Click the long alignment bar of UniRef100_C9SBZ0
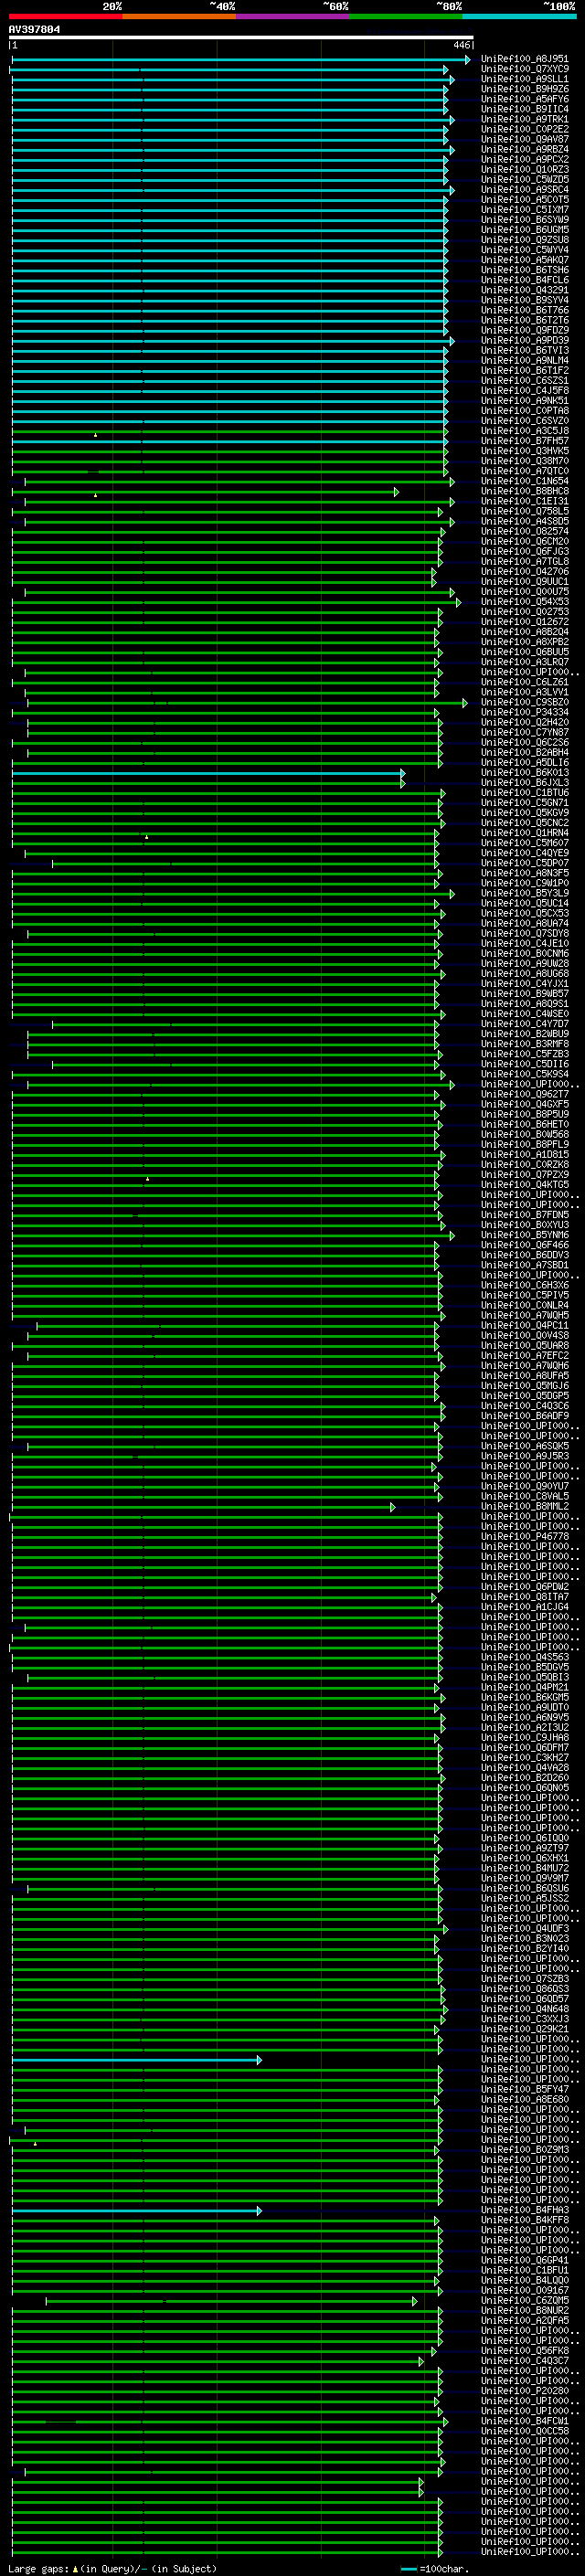The image size is (585, 2576). tap(247, 703)
